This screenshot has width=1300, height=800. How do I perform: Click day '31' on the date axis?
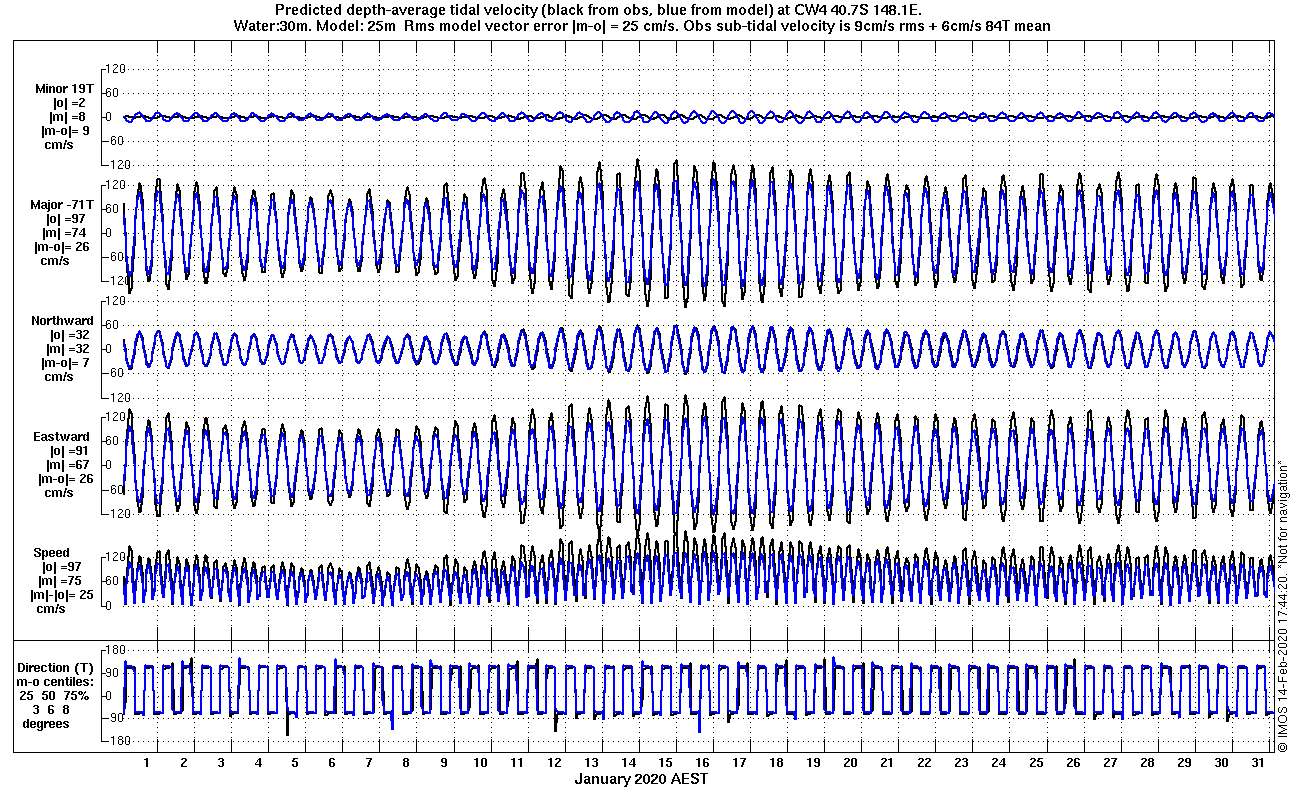(x=1258, y=762)
